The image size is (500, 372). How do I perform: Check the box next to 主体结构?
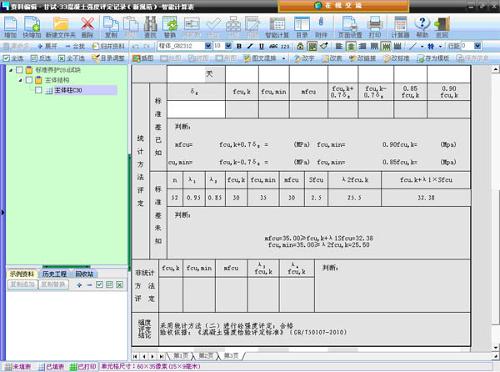click(29, 80)
